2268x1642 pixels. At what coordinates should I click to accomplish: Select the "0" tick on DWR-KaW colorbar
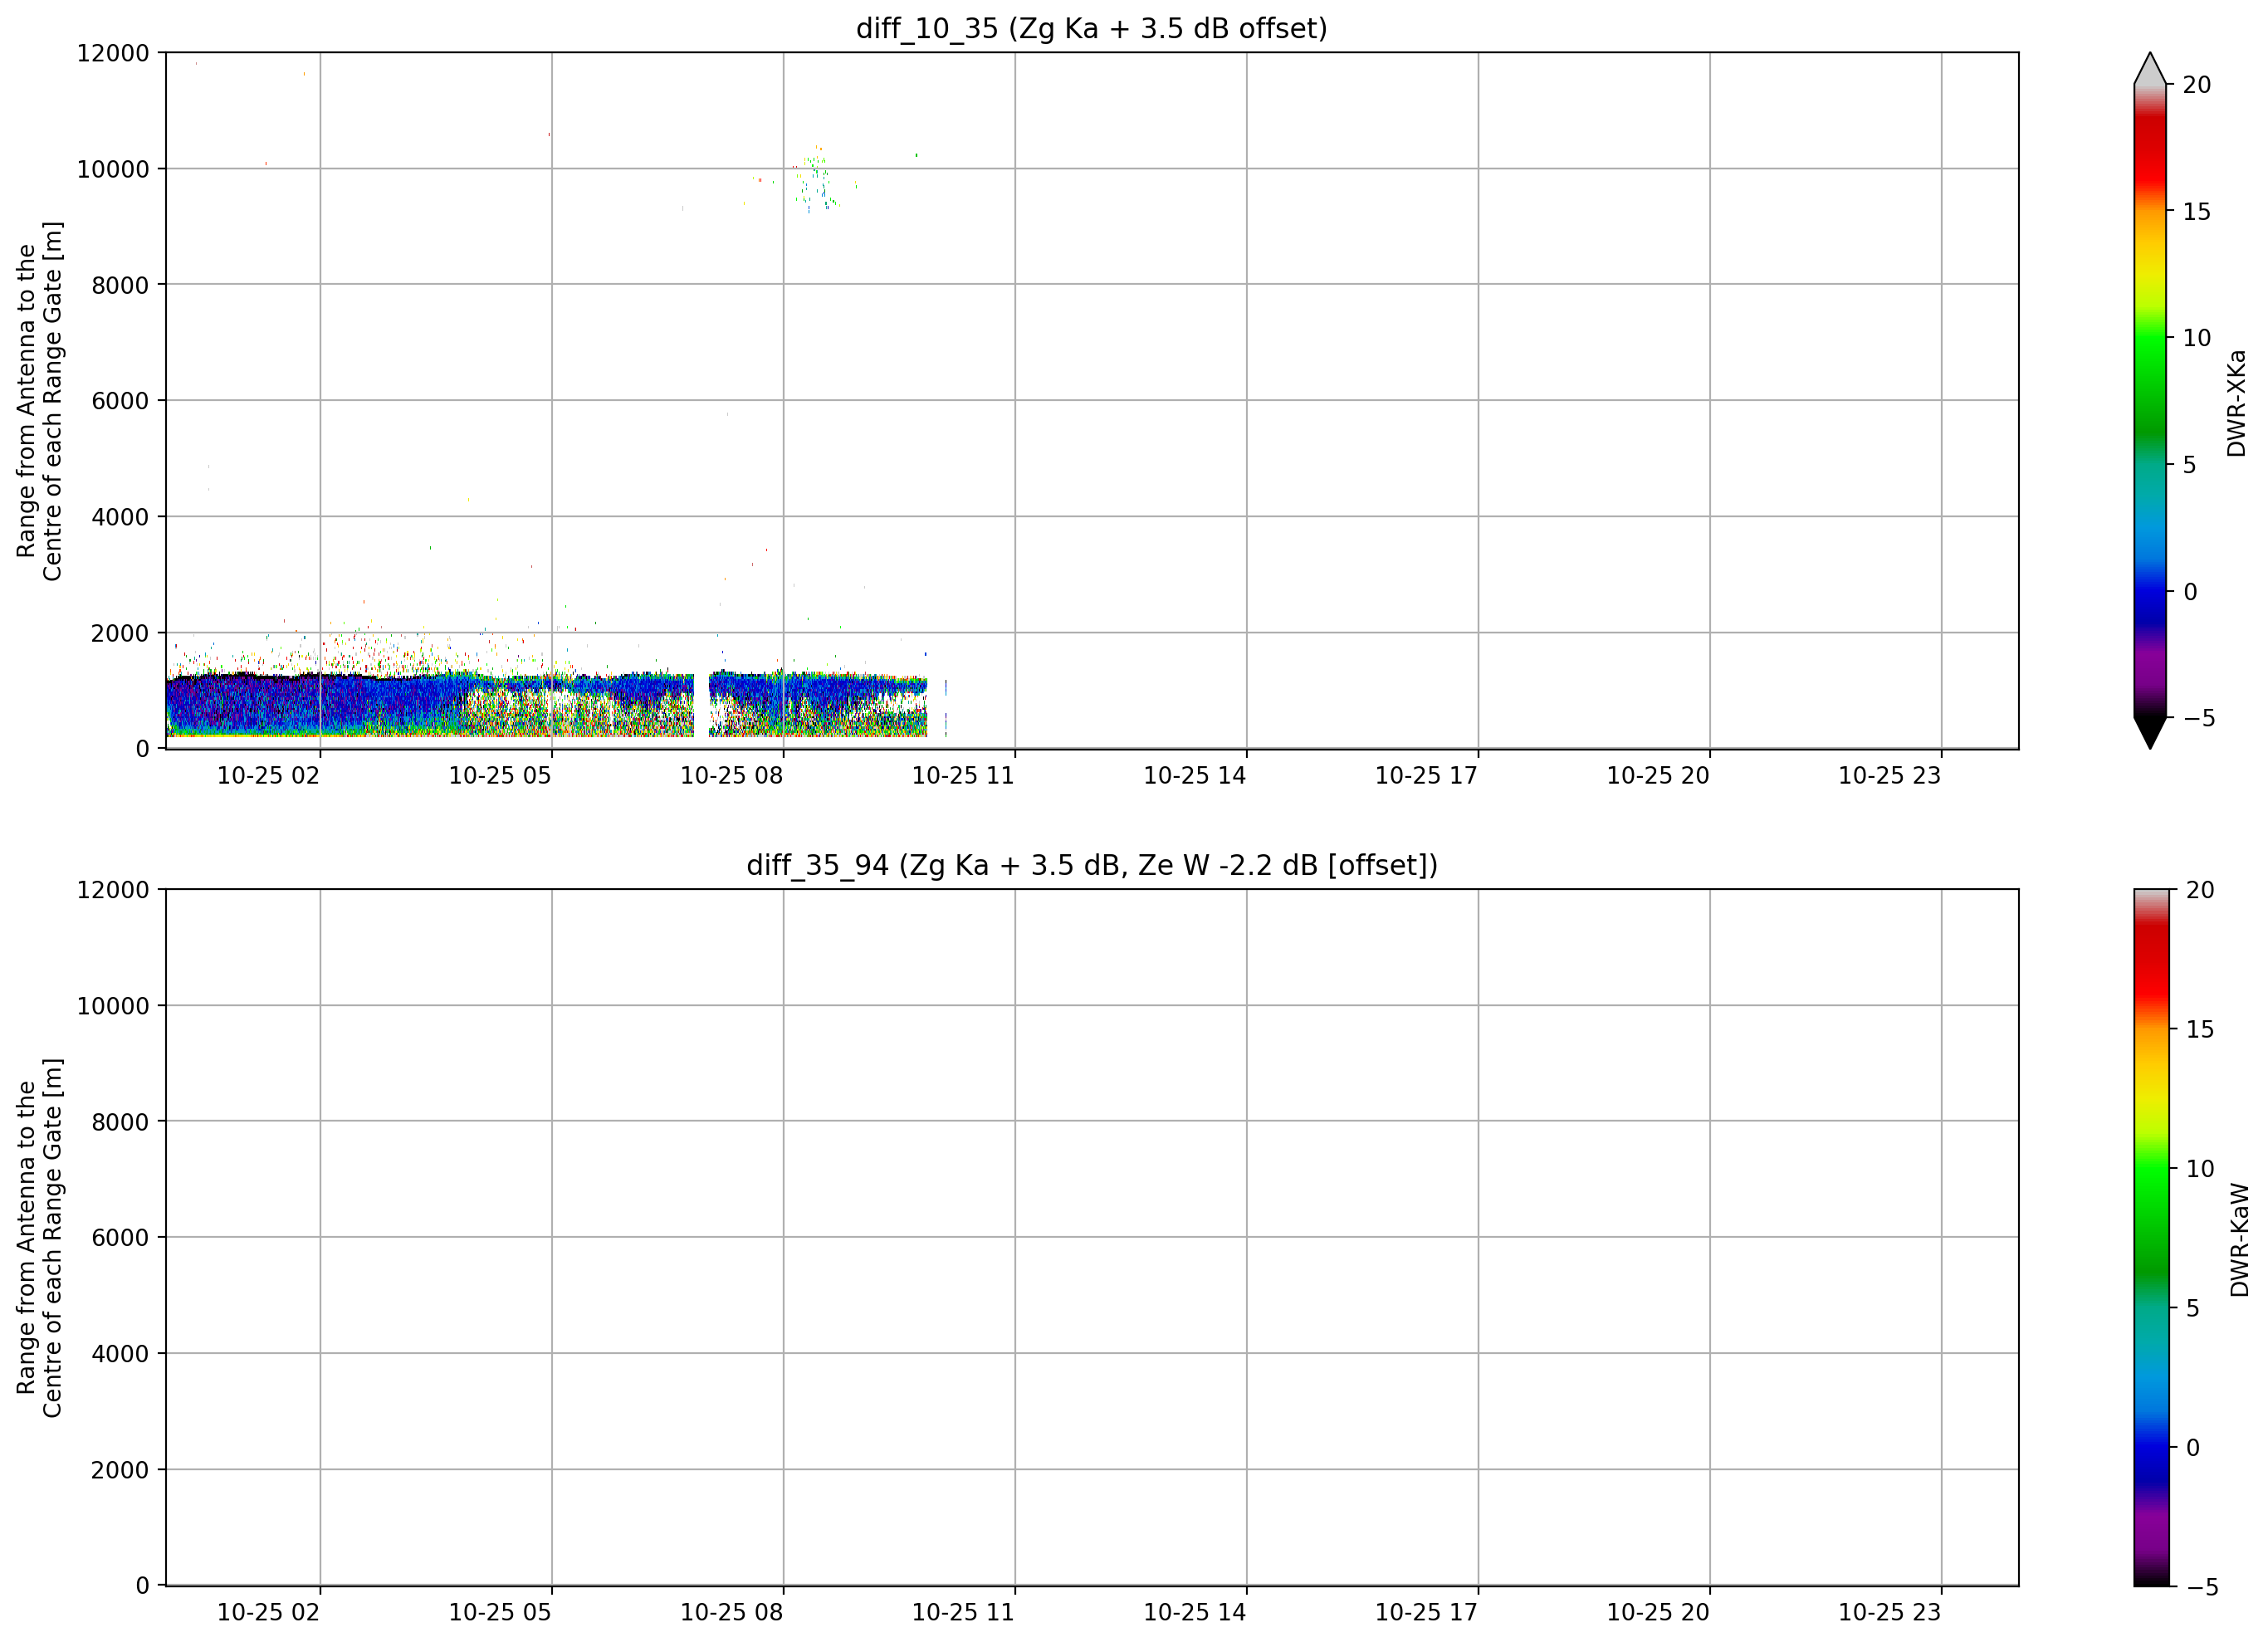point(2193,1447)
